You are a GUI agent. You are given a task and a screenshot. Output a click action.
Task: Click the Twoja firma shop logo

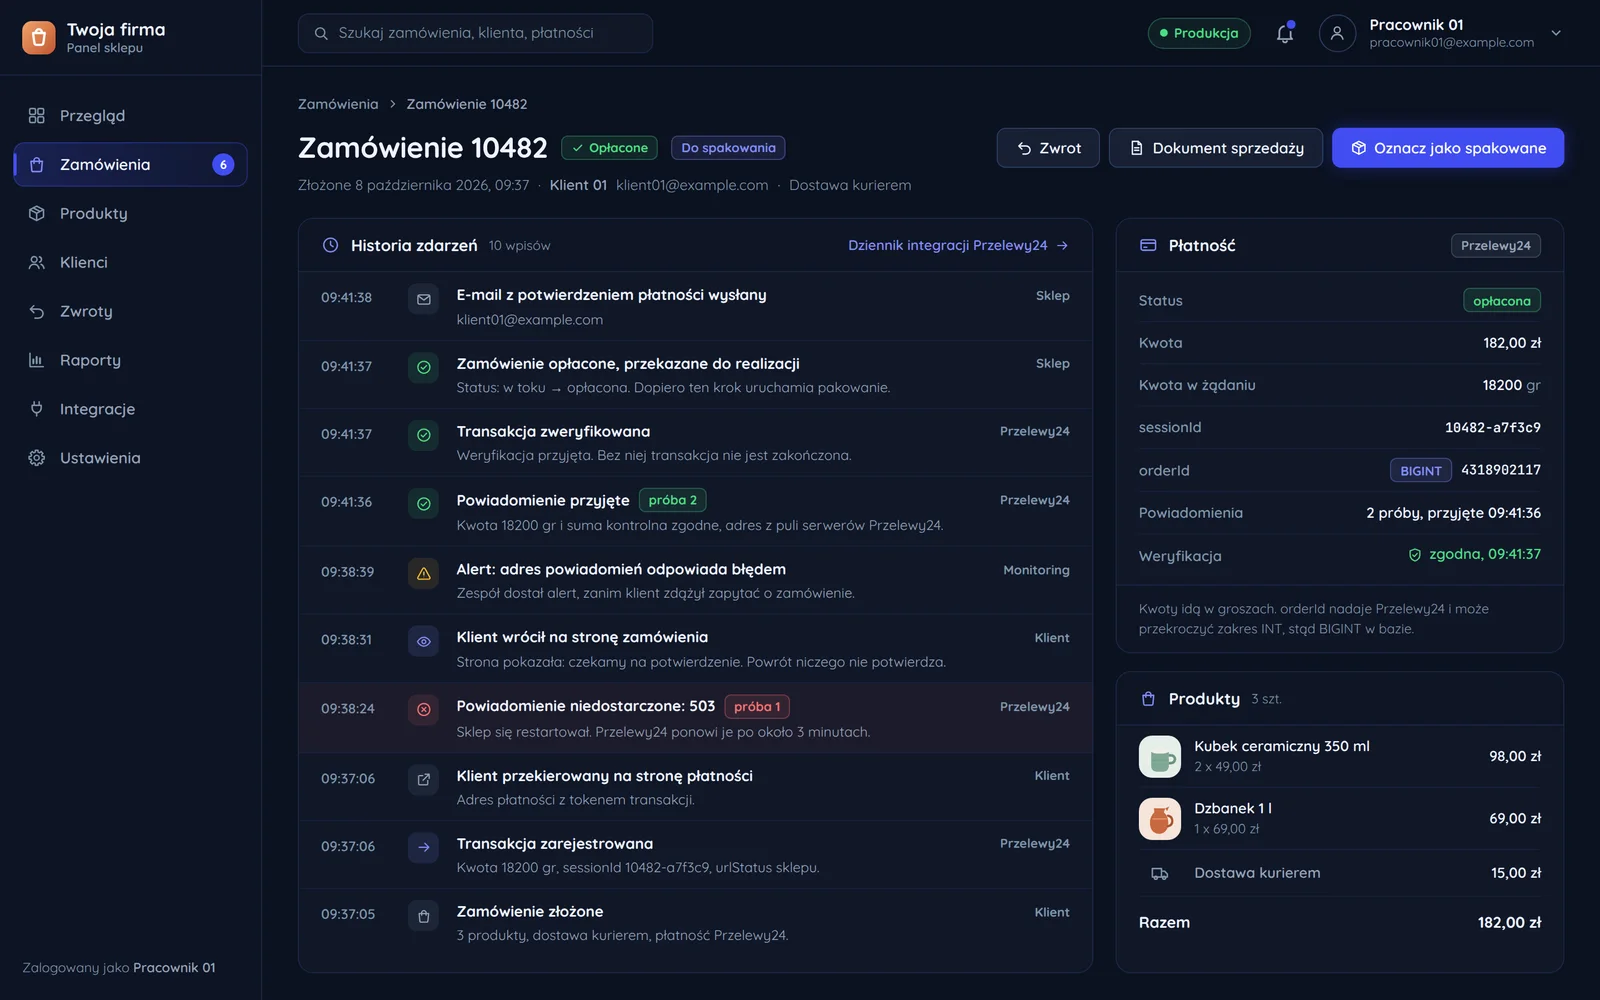[39, 37]
